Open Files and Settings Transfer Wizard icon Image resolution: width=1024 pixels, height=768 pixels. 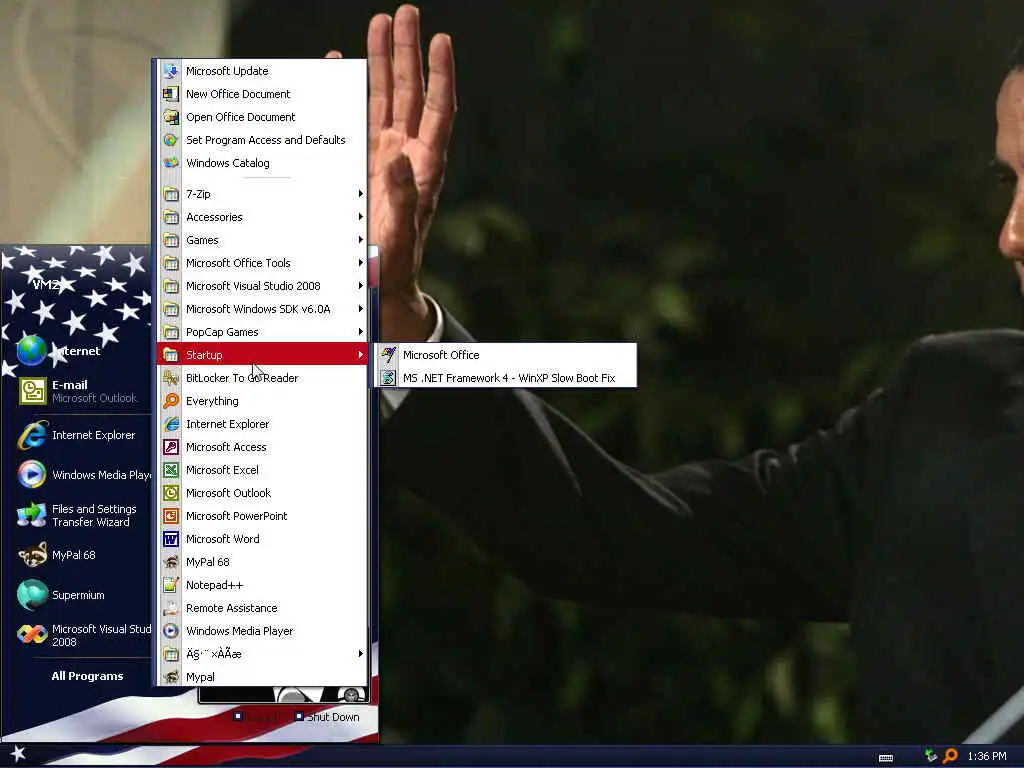pyautogui.click(x=31, y=515)
